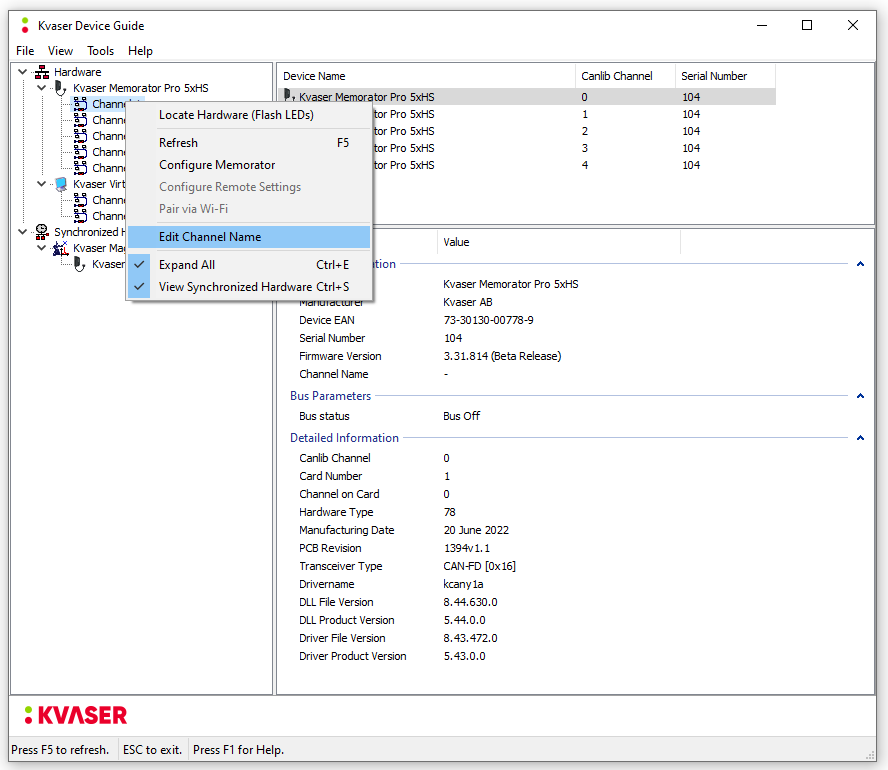The width and height of the screenshot is (888, 770).
Task: Select the device row with Canlib Channel 2
Action: pos(527,131)
